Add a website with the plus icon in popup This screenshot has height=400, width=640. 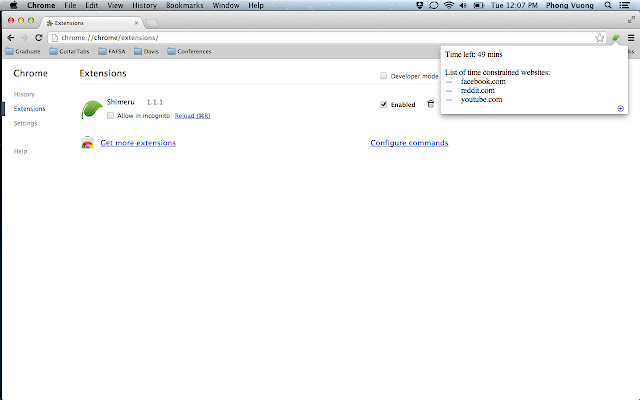click(x=620, y=108)
